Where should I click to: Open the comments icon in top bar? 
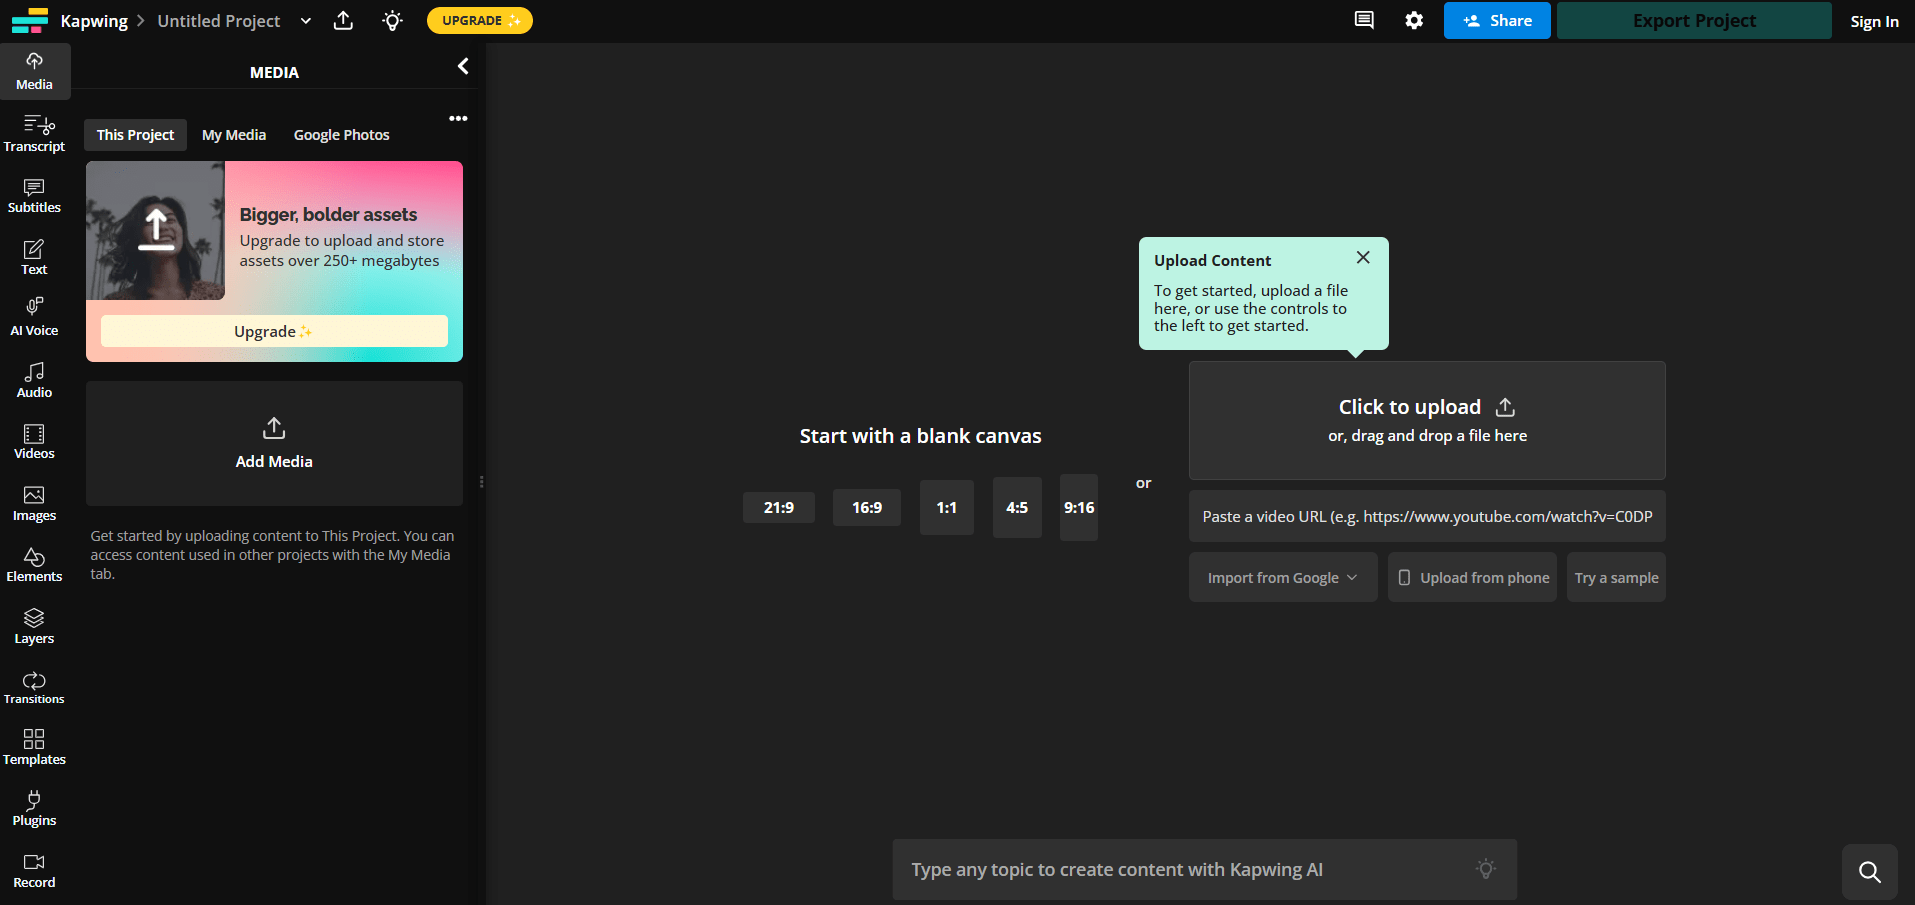pos(1364,20)
